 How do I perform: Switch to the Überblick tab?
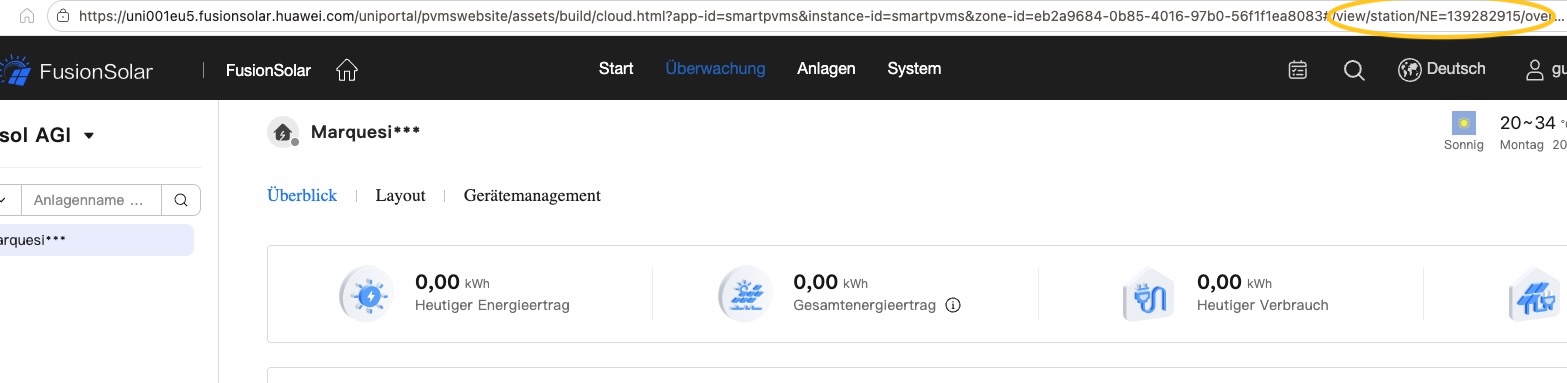(302, 195)
